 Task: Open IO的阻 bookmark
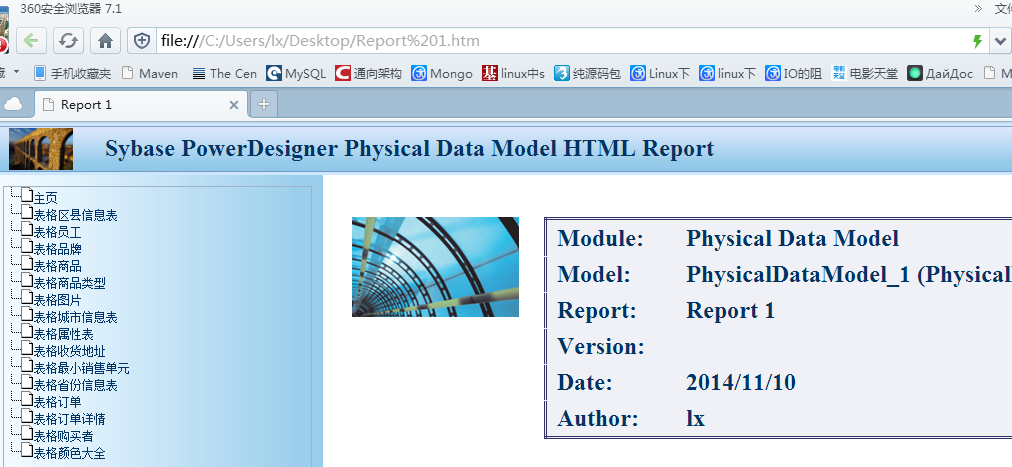pyautogui.click(x=793, y=74)
